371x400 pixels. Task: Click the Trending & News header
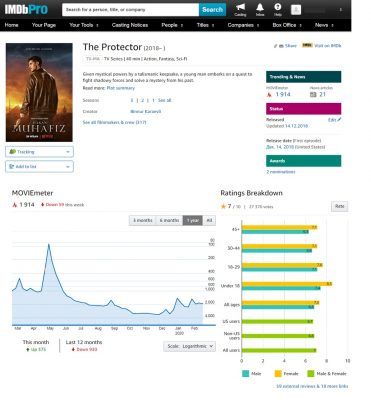tap(303, 77)
